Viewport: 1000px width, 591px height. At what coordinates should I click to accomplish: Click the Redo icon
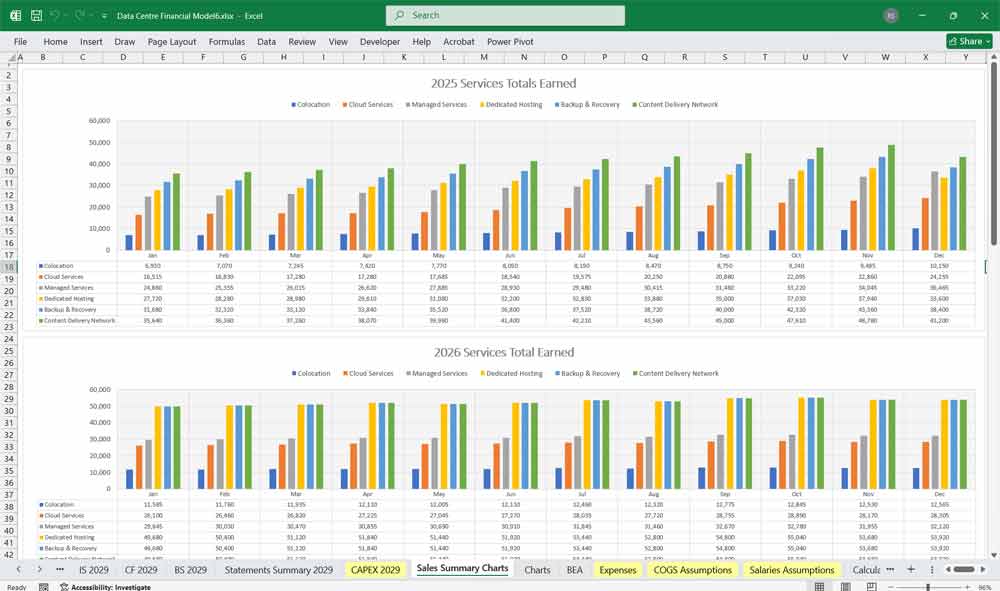79,16
